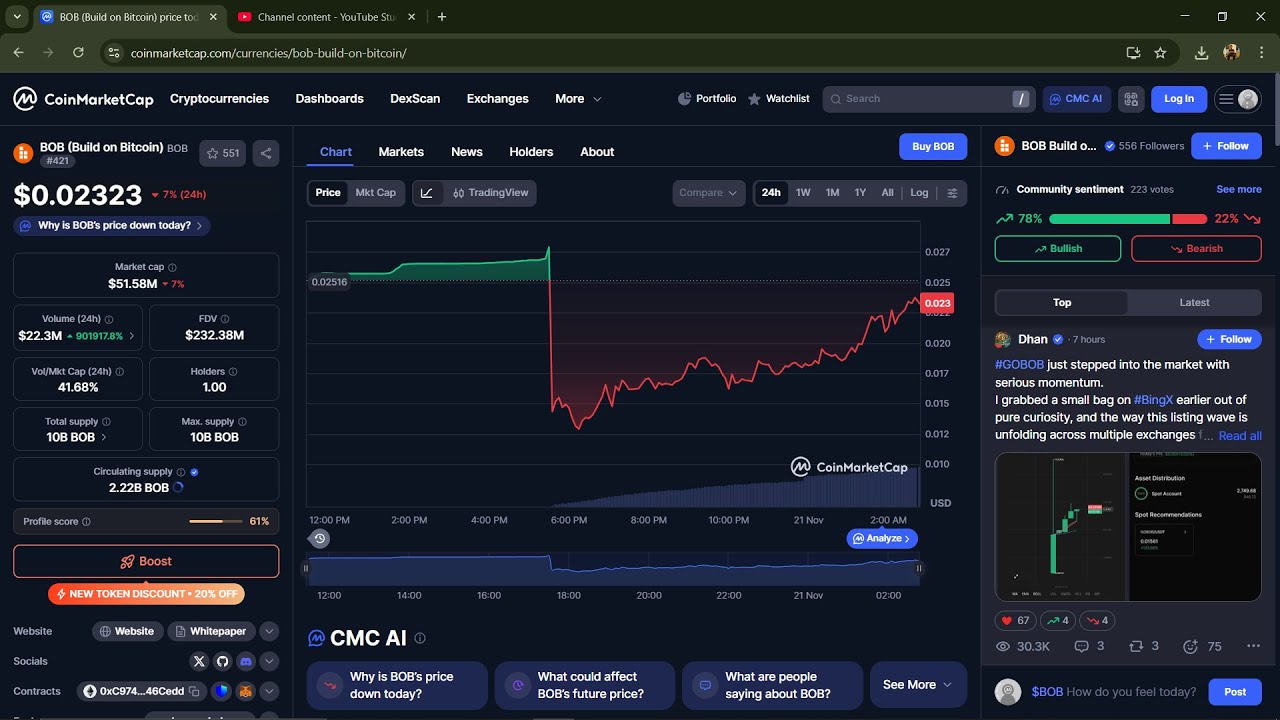Click the blue shield wallet icon in Contracts
The image size is (1280, 720).
(x=222, y=691)
